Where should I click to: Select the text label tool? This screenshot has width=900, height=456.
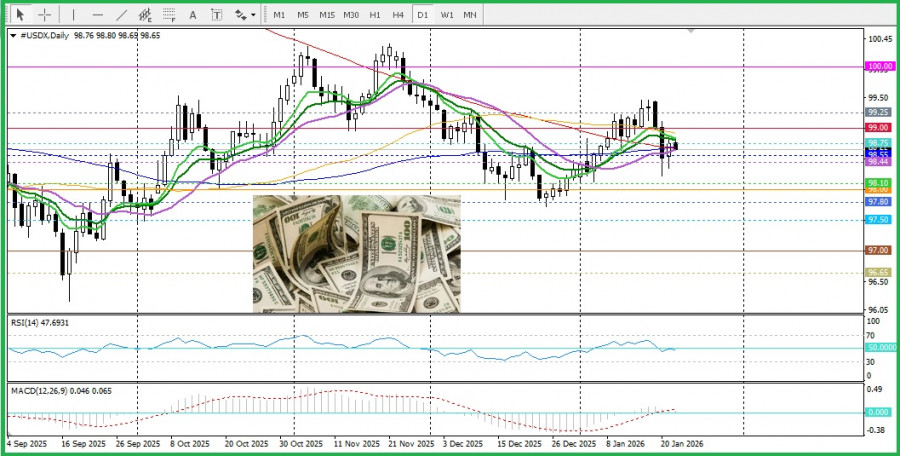(216, 15)
